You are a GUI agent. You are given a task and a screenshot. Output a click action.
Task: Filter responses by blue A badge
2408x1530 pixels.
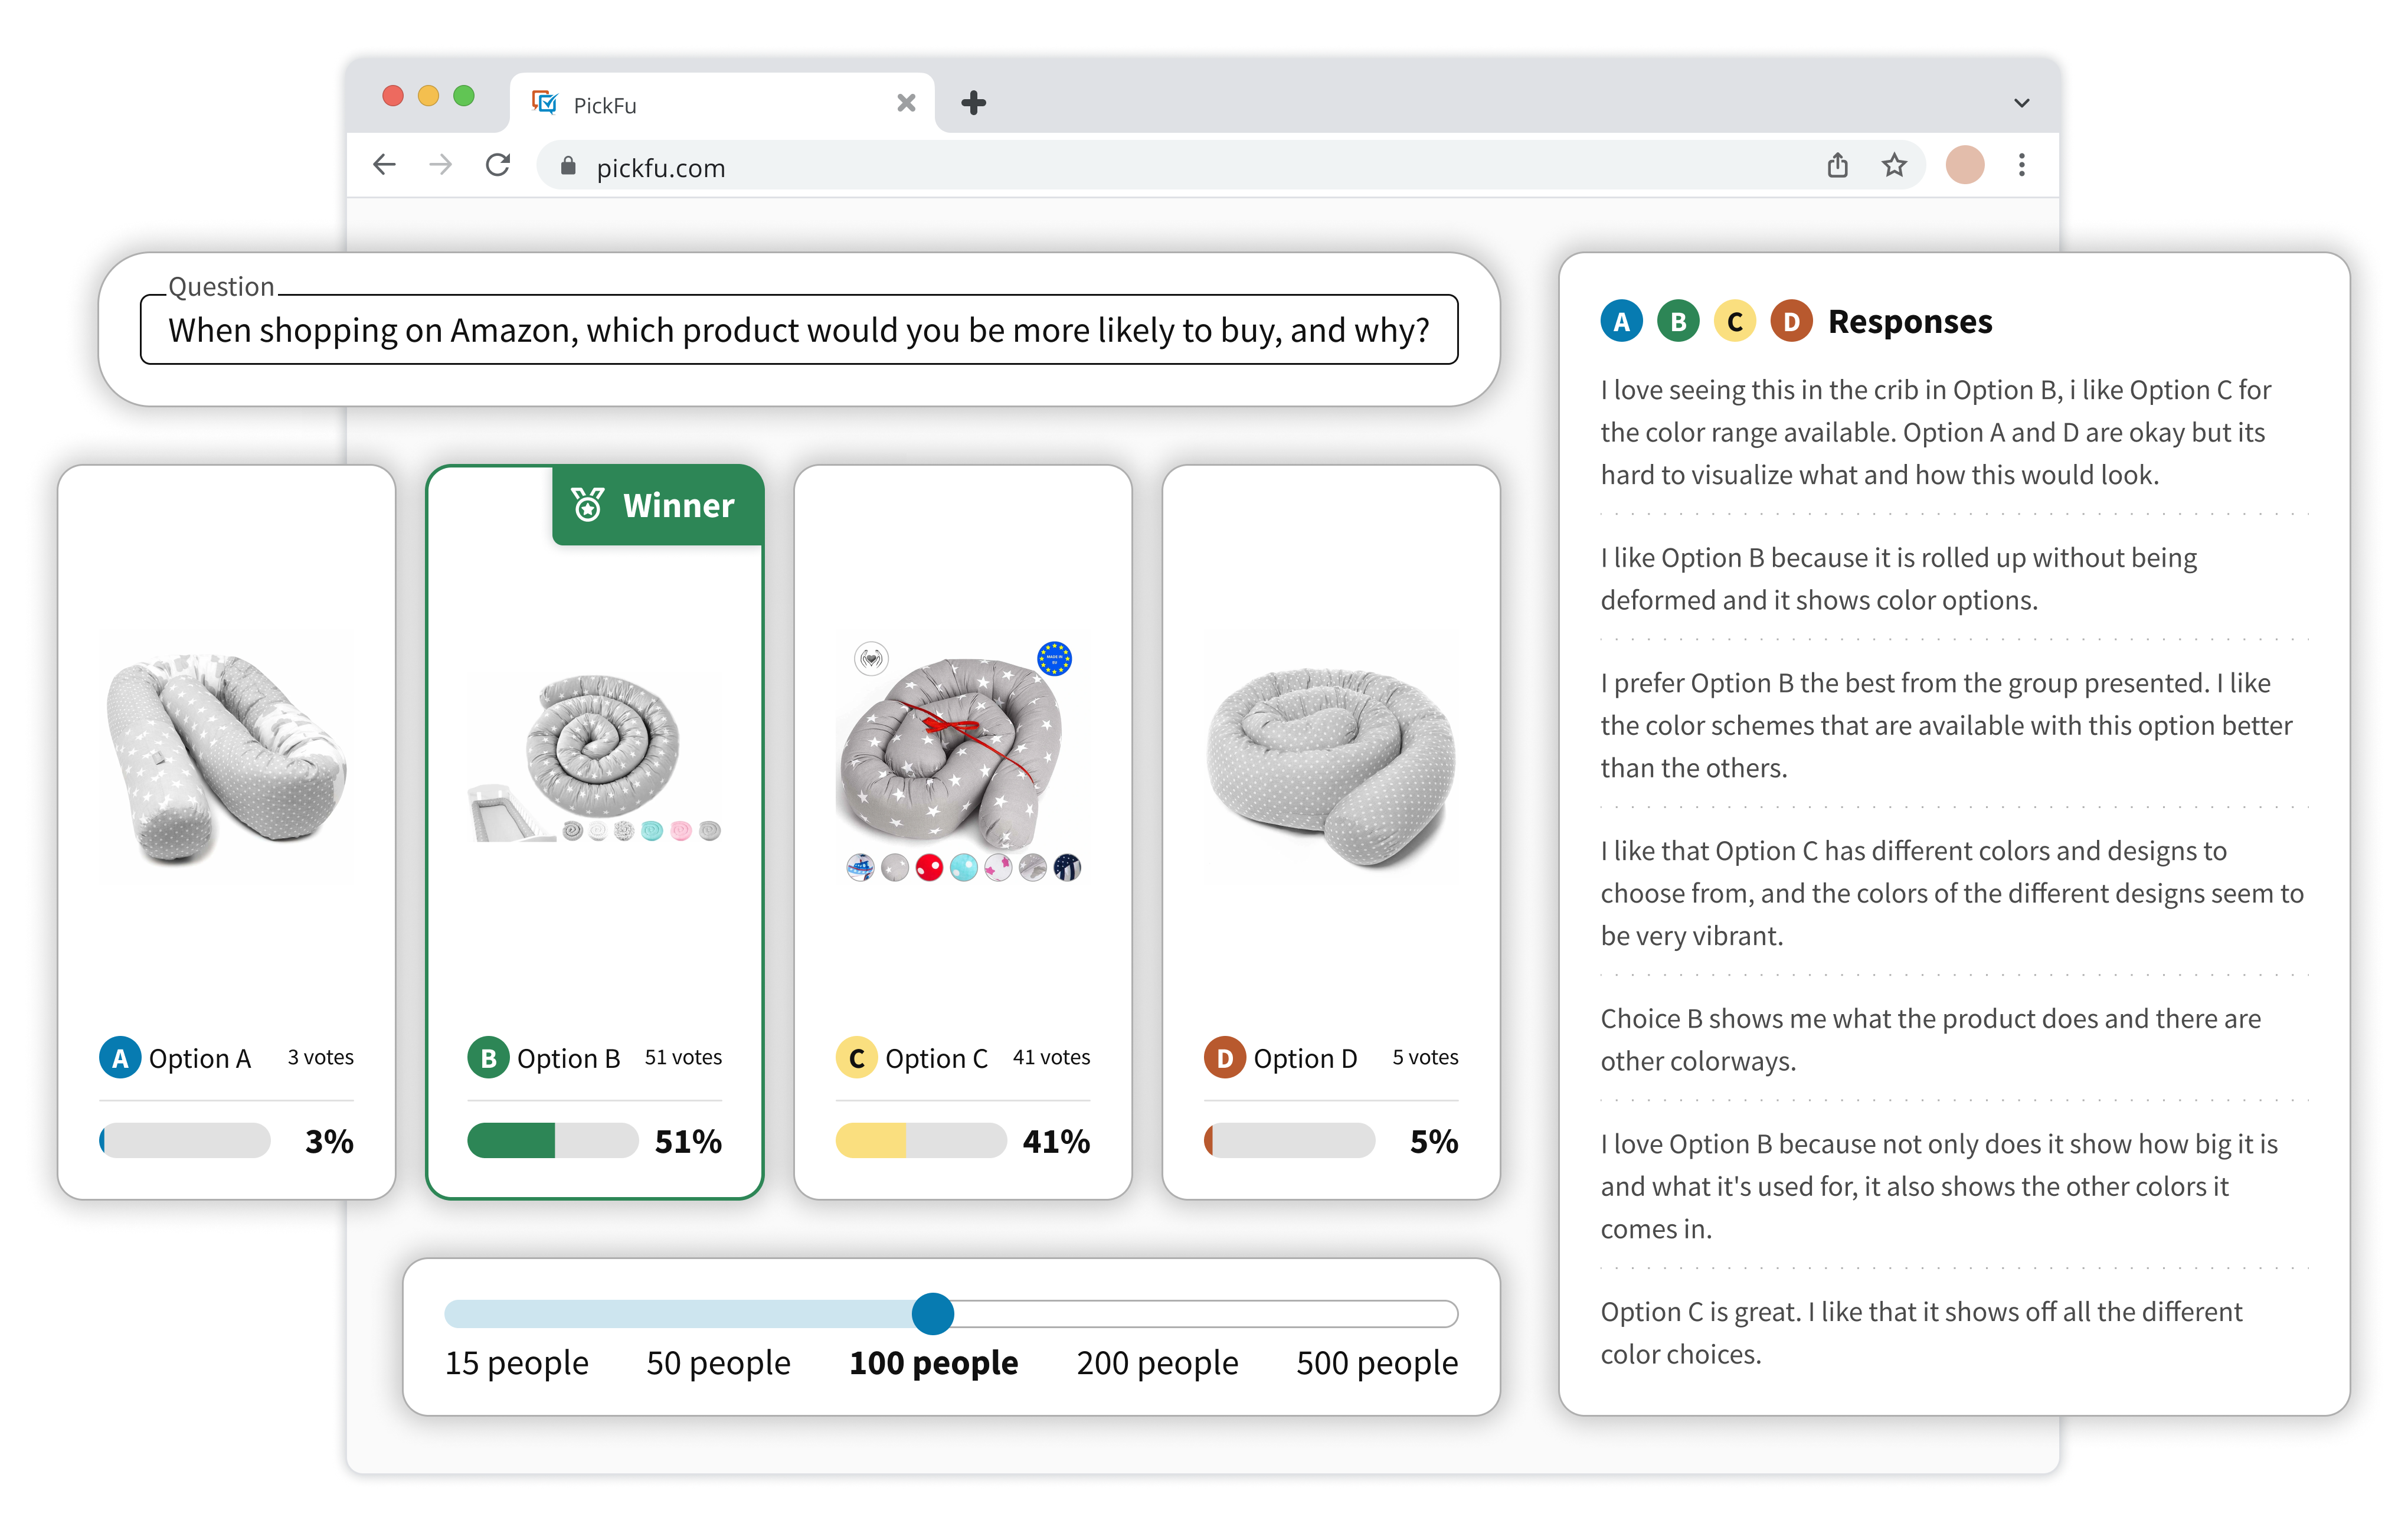point(1621,322)
